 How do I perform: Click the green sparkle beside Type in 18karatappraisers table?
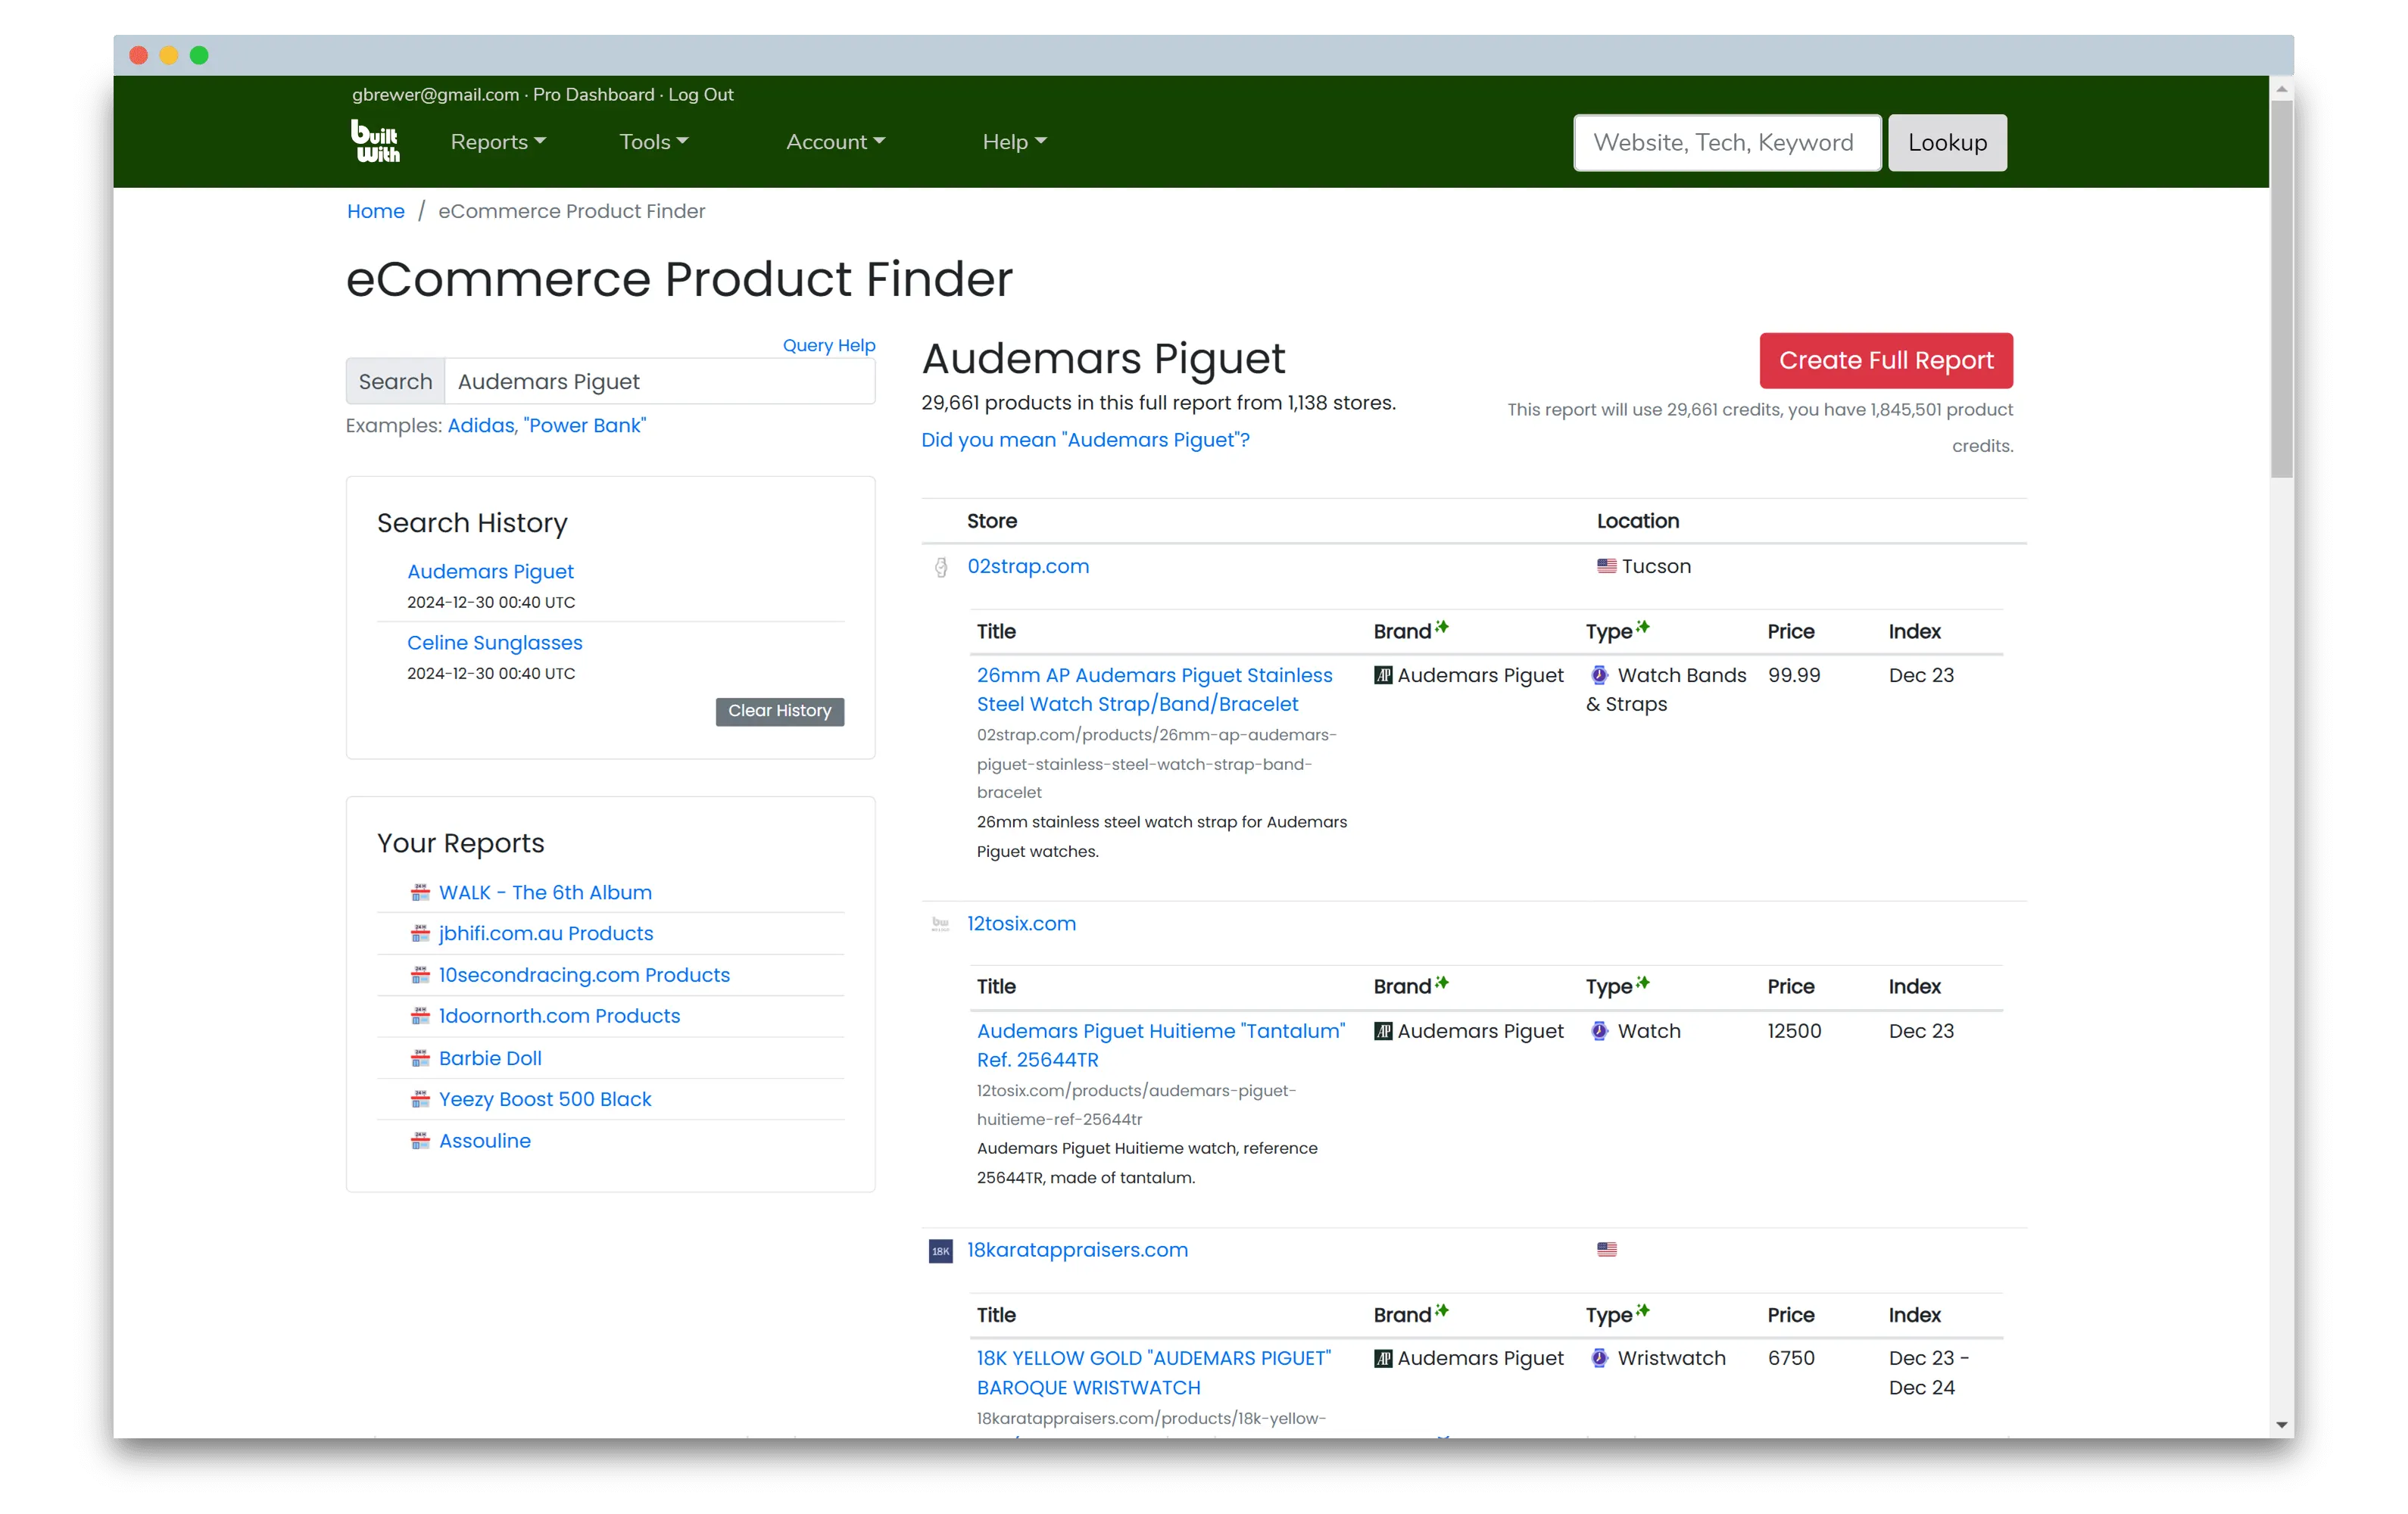tap(1642, 1310)
